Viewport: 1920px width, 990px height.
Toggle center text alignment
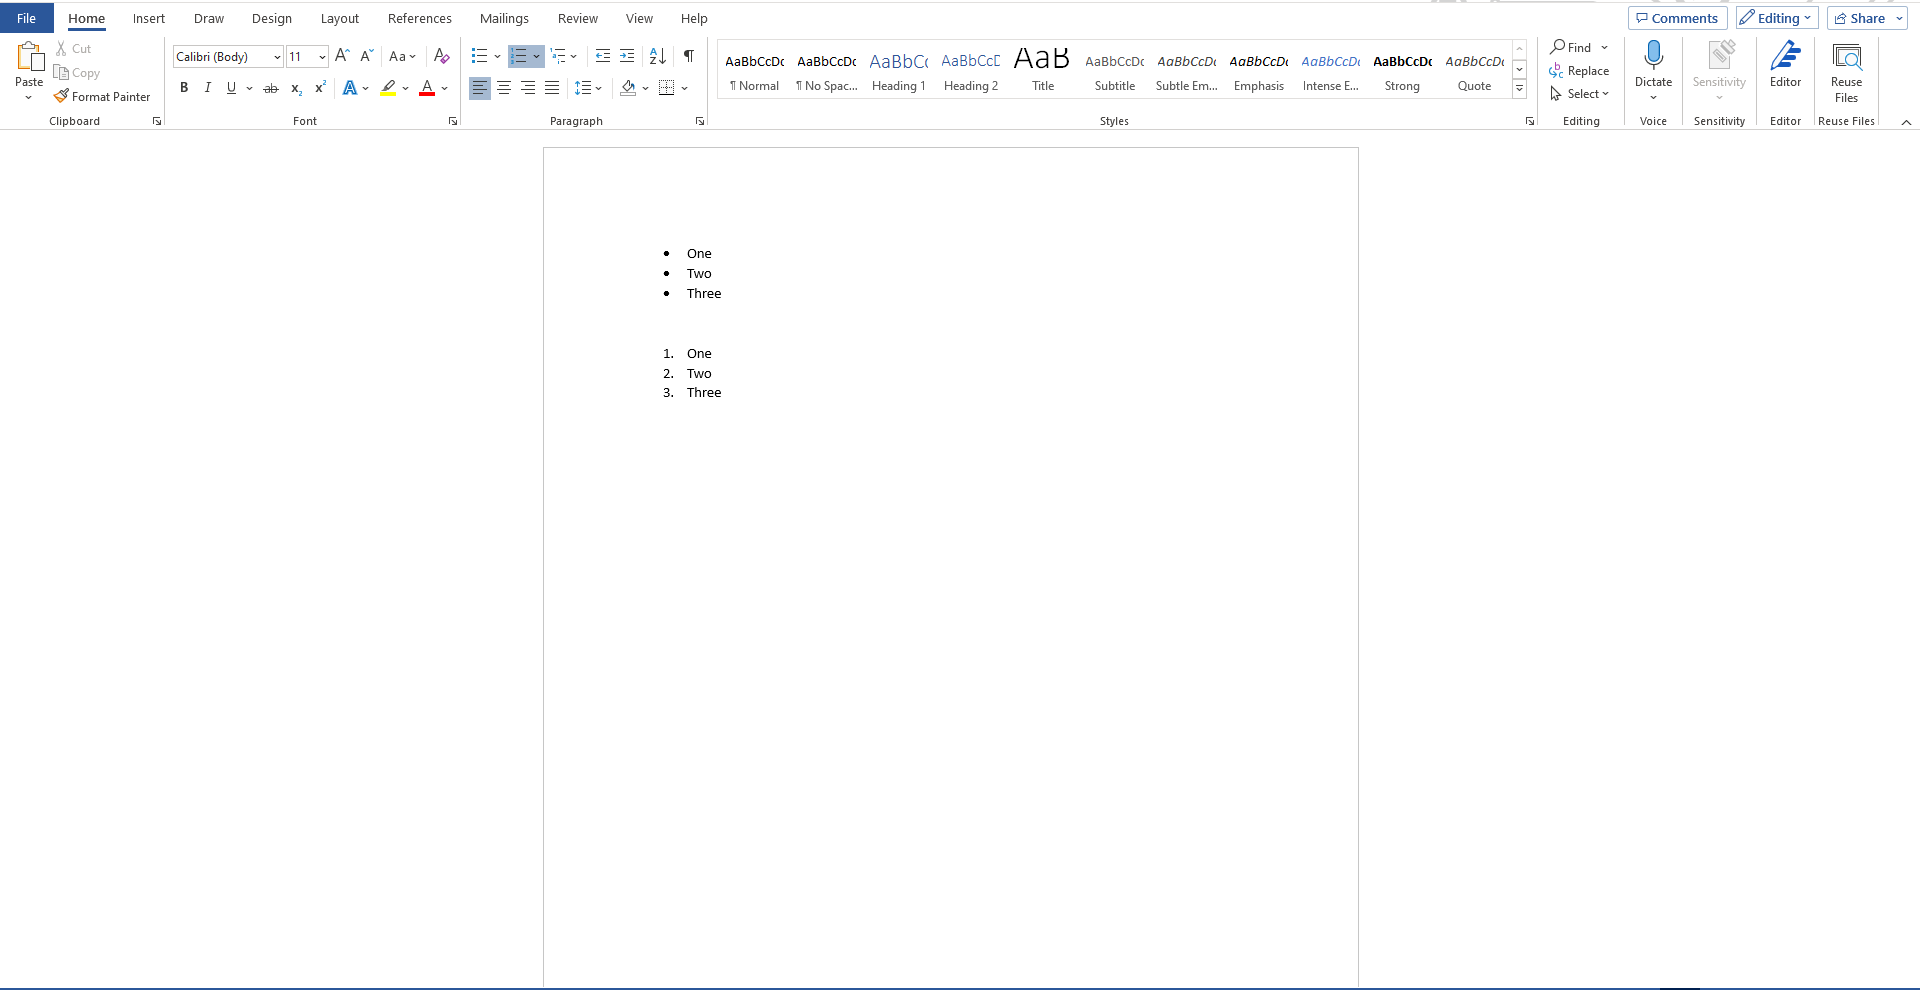click(503, 88)
